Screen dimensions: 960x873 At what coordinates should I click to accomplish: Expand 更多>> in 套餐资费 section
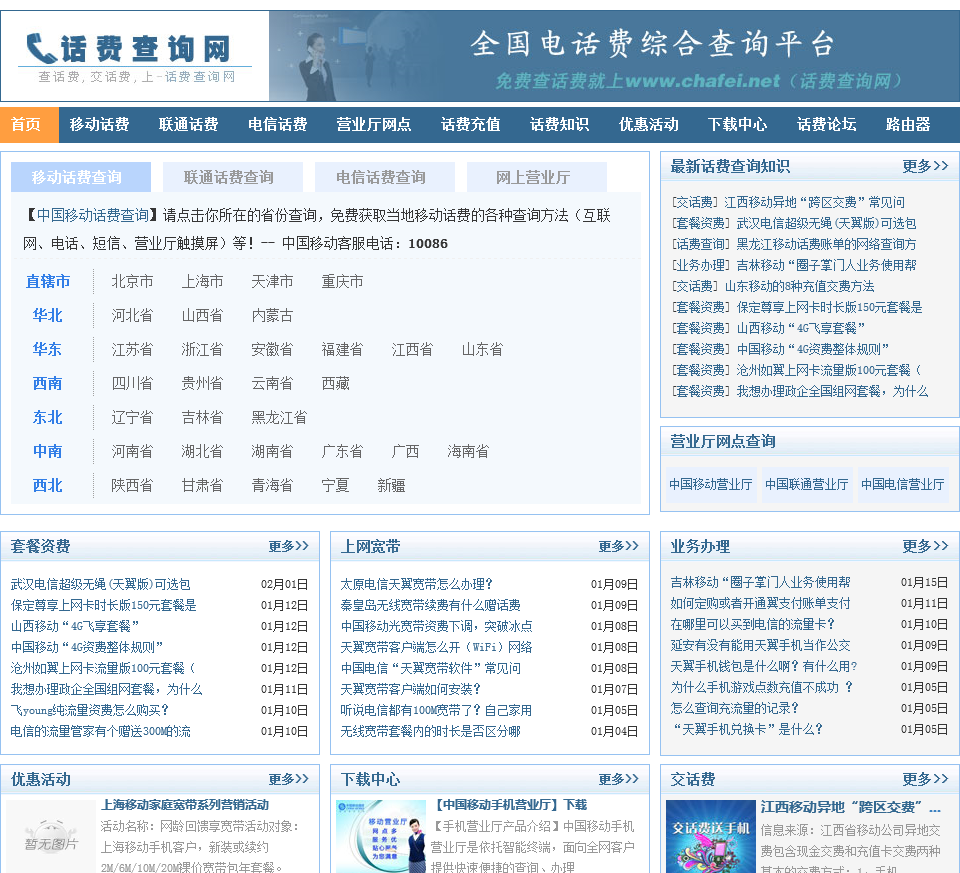pyautogui.click(x=288, y=546)
